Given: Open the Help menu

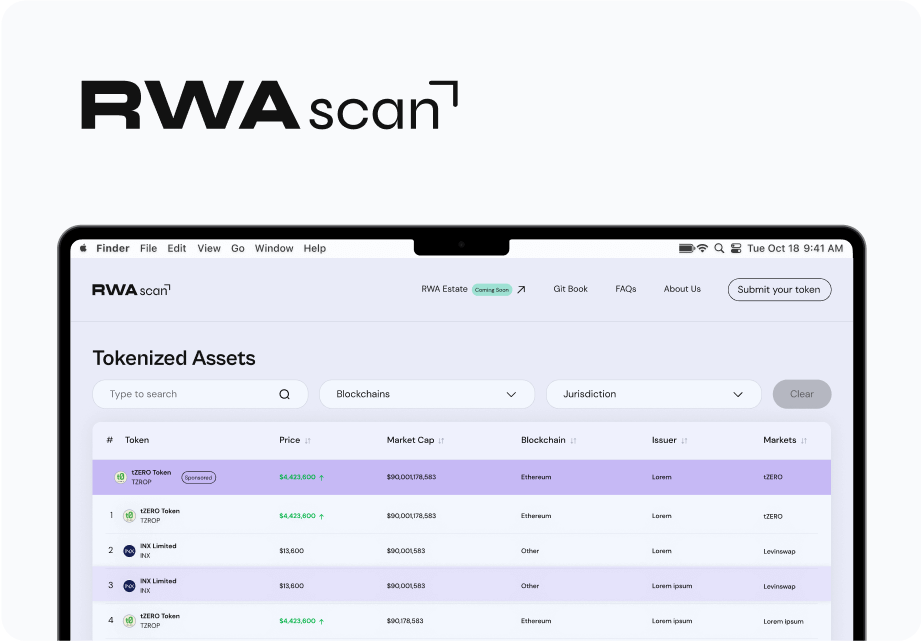Looking at the screenshot, I should (315, 249).
